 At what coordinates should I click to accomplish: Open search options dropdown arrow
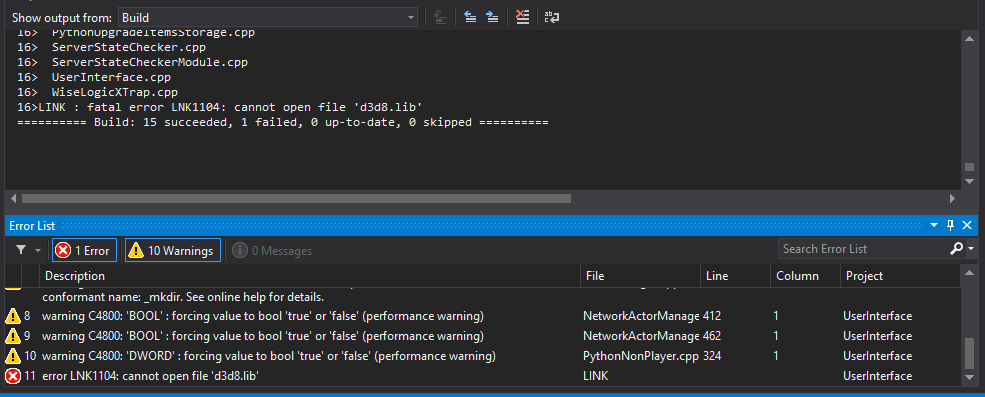(971, 249)
